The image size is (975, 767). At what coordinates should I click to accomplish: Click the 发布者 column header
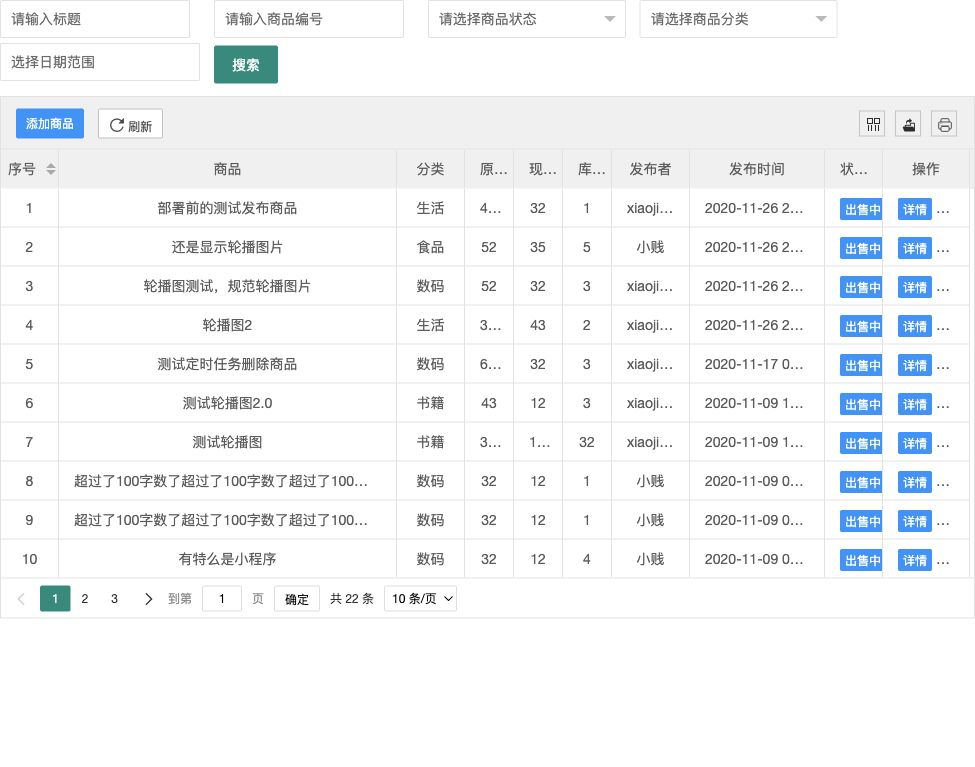pyautogui.click(x=650, y=169)
